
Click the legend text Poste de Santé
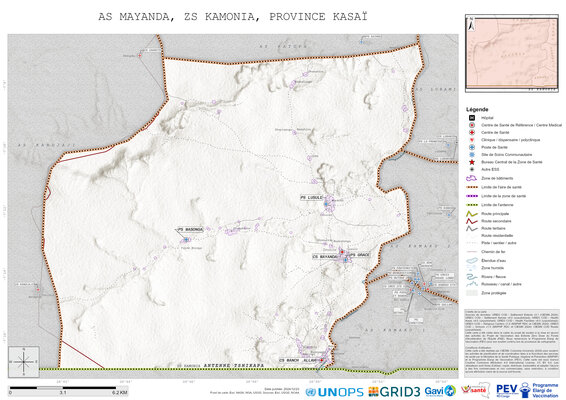pyautogui.click(x=494, y=147)
